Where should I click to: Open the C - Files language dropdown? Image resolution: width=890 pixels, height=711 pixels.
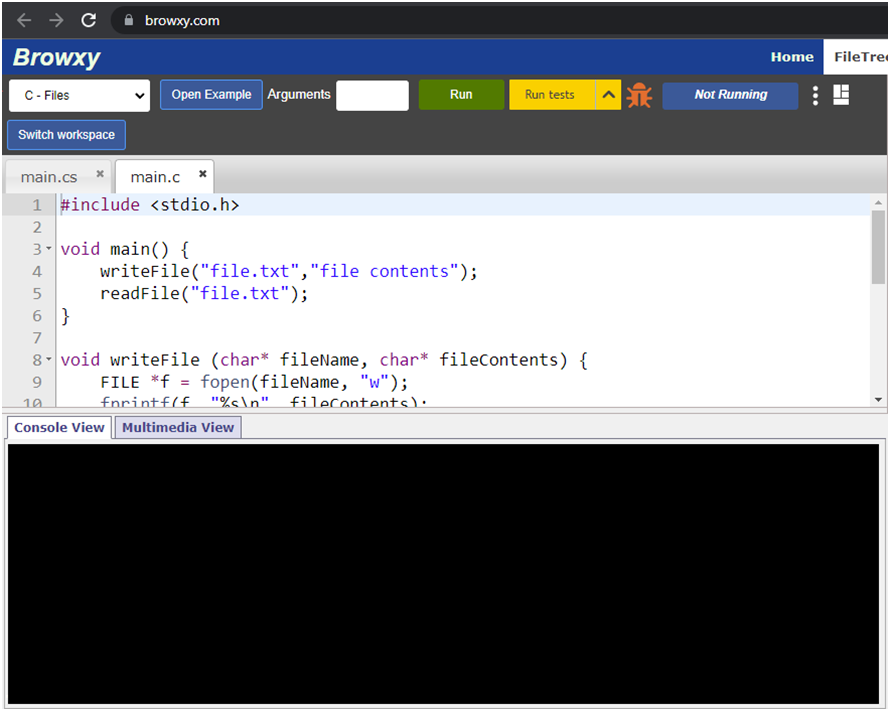click(x=79, y=96)
